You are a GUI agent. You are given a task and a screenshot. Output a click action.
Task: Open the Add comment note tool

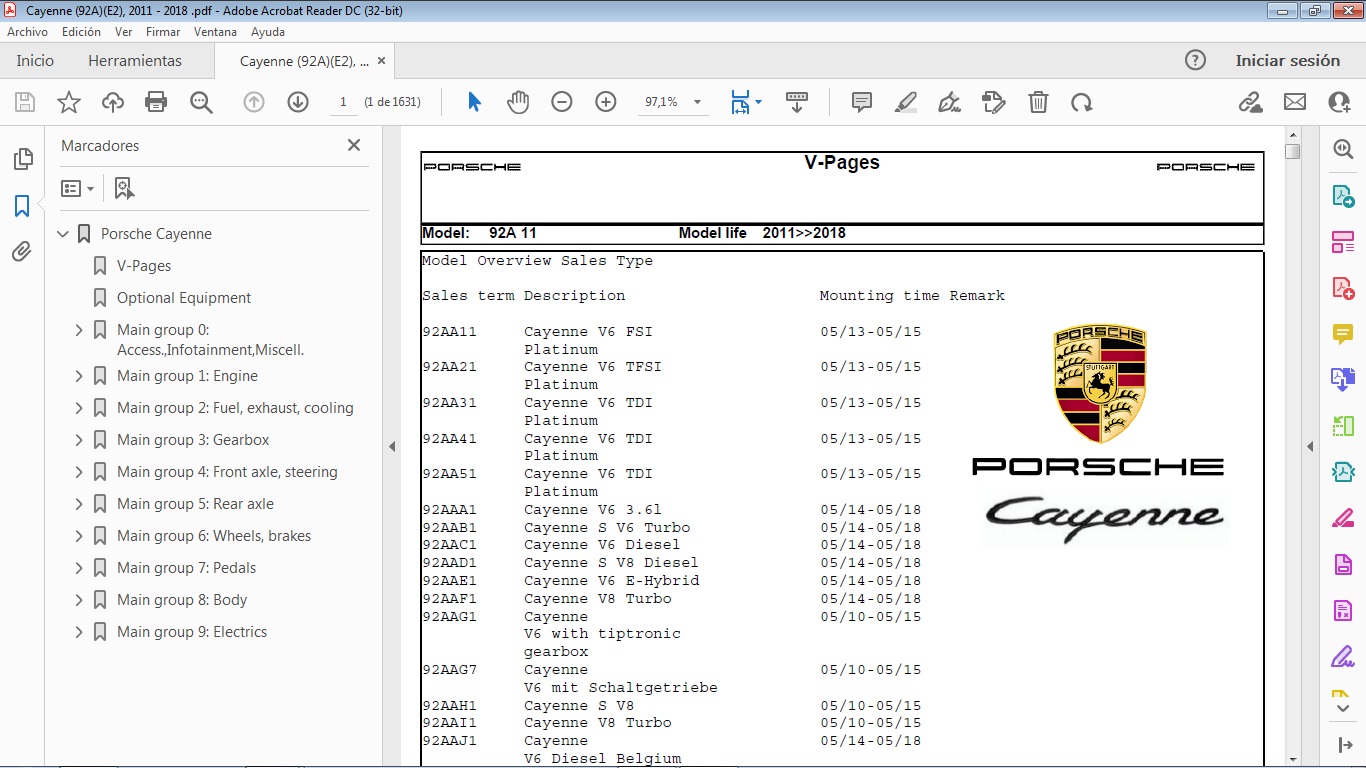(x=861, y=102)
